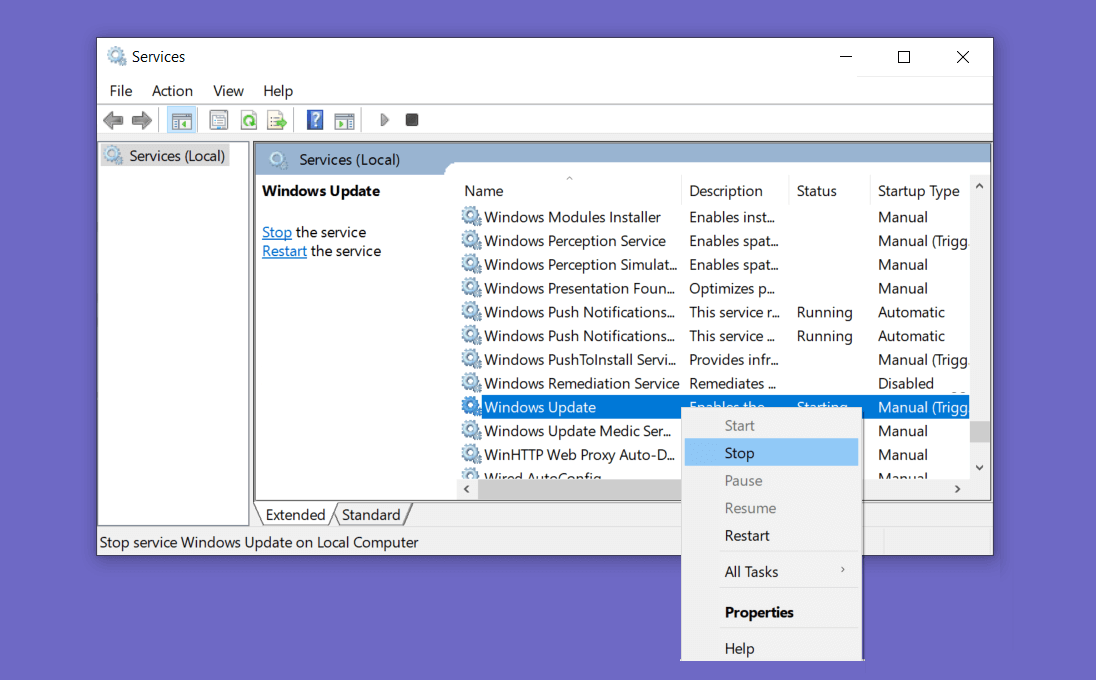Viewport: 1096px width, 680px height.
Task: Open Properties using the toolbar sheet icon
Action: pyautogui.click(x=219, y=120)
